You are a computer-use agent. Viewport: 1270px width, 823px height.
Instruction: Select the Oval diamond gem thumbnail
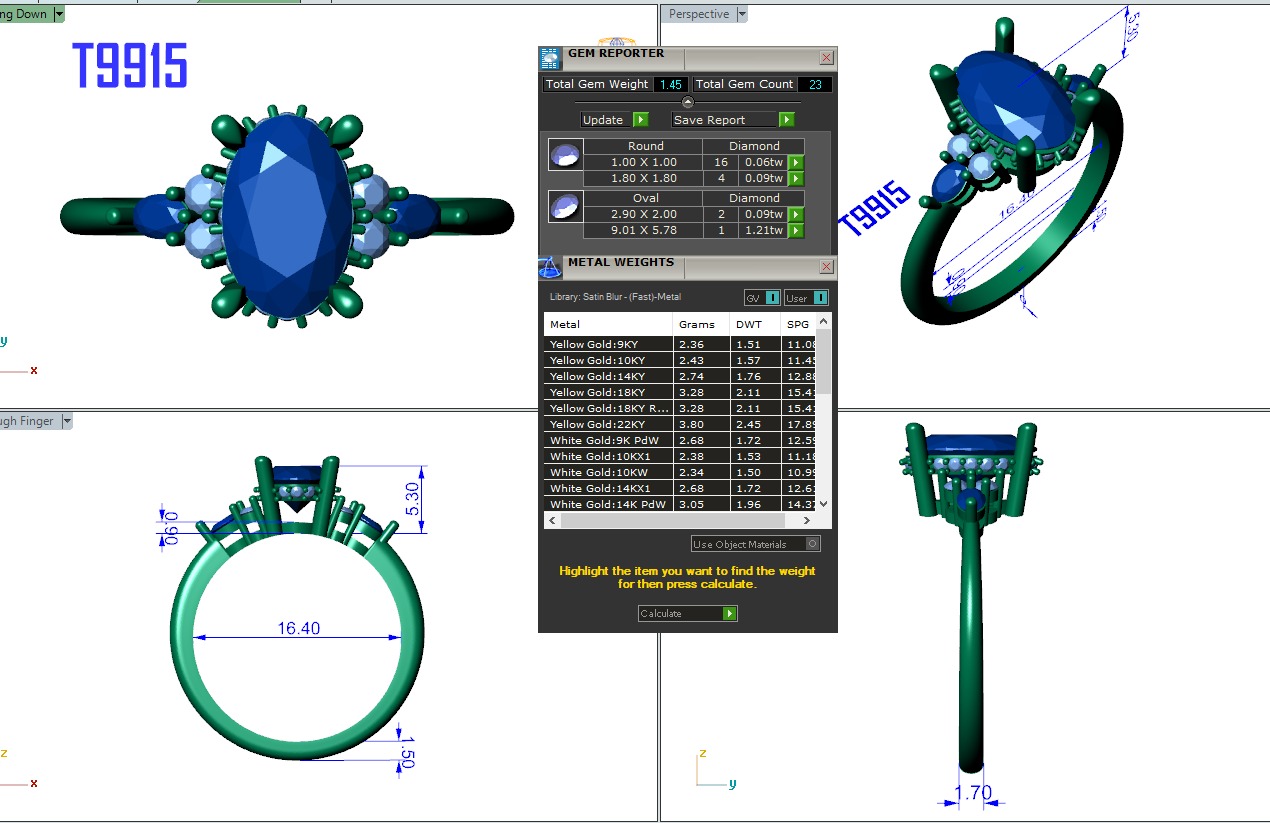point(564,206)
